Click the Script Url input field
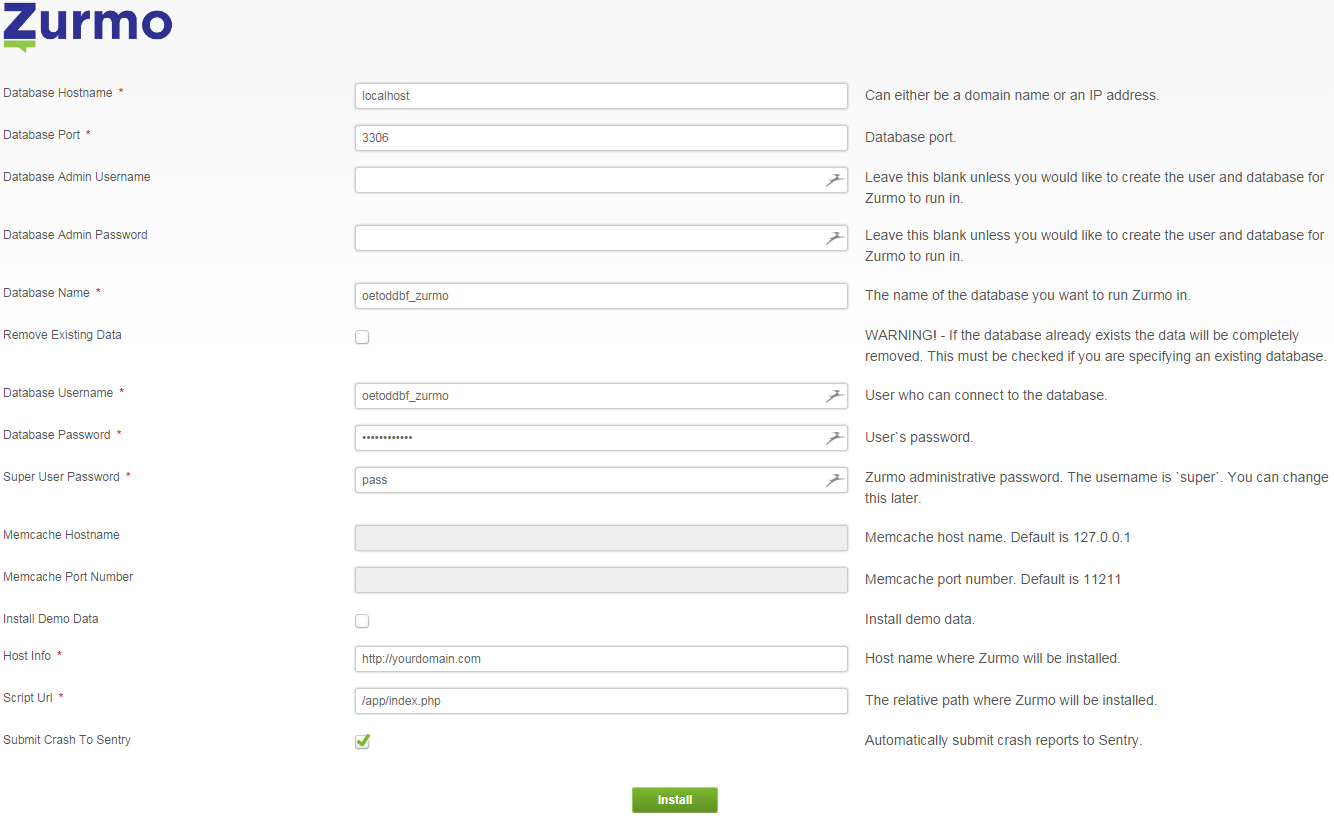Viewport: 1334px width, 820px height. coord(601,701)
